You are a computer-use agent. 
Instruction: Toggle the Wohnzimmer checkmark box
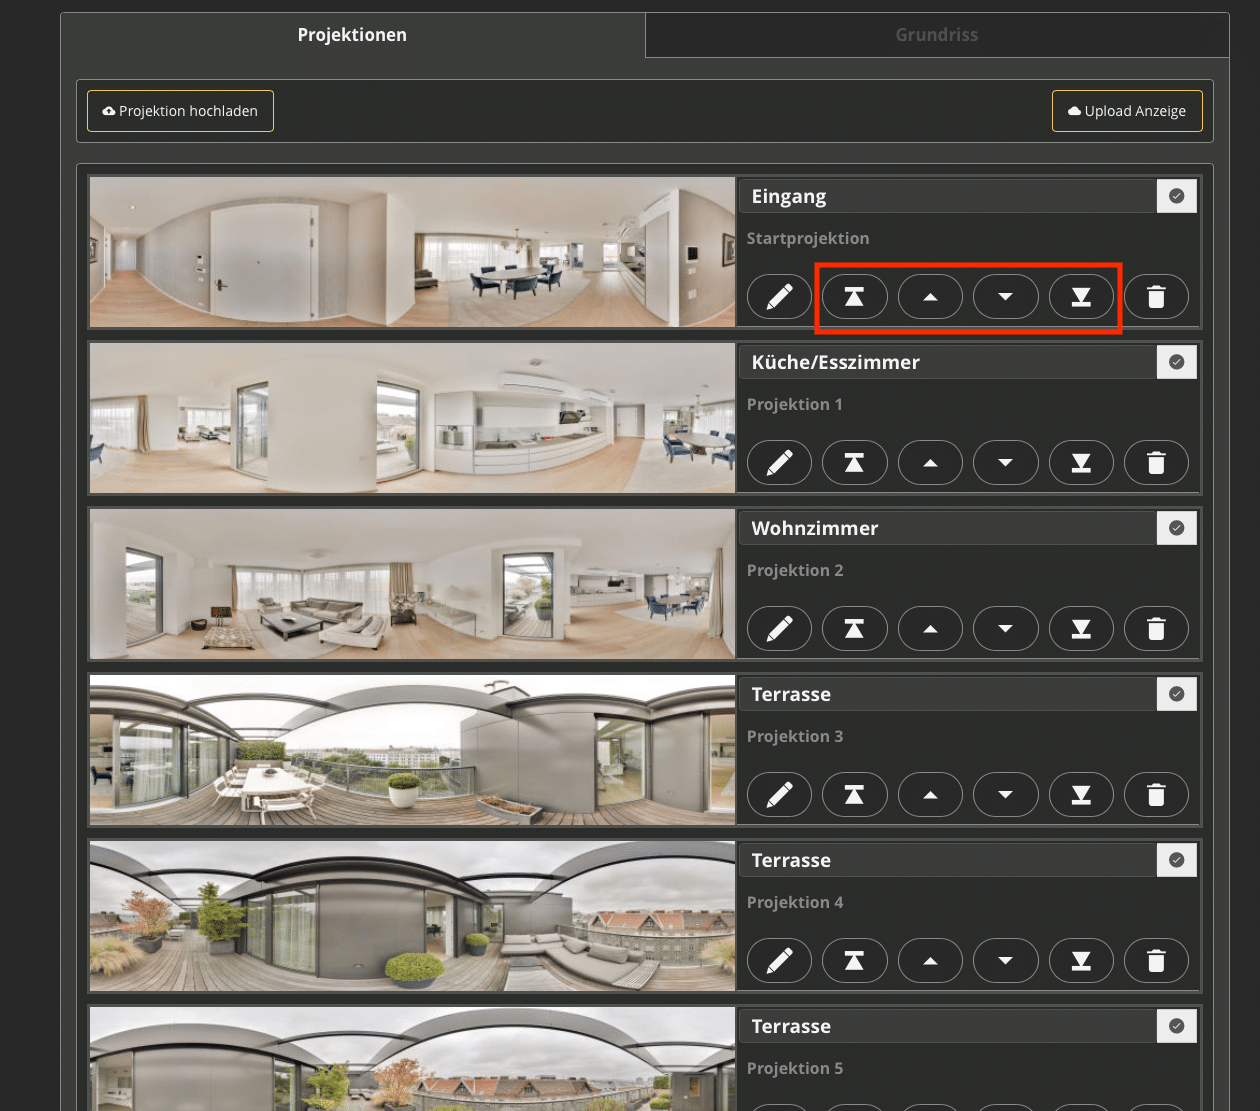point(1176,528)
